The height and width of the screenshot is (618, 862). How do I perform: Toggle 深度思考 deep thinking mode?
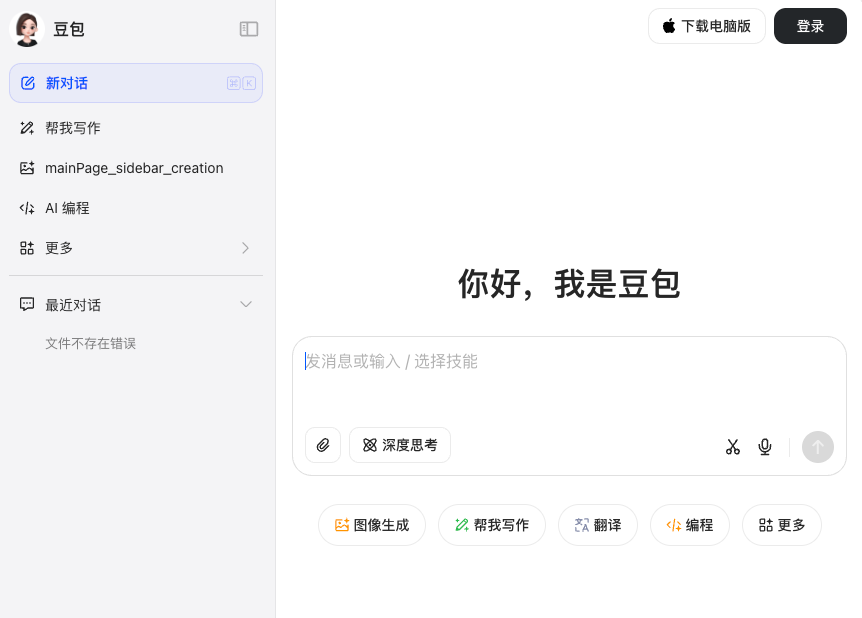click(x=400, y=445)
